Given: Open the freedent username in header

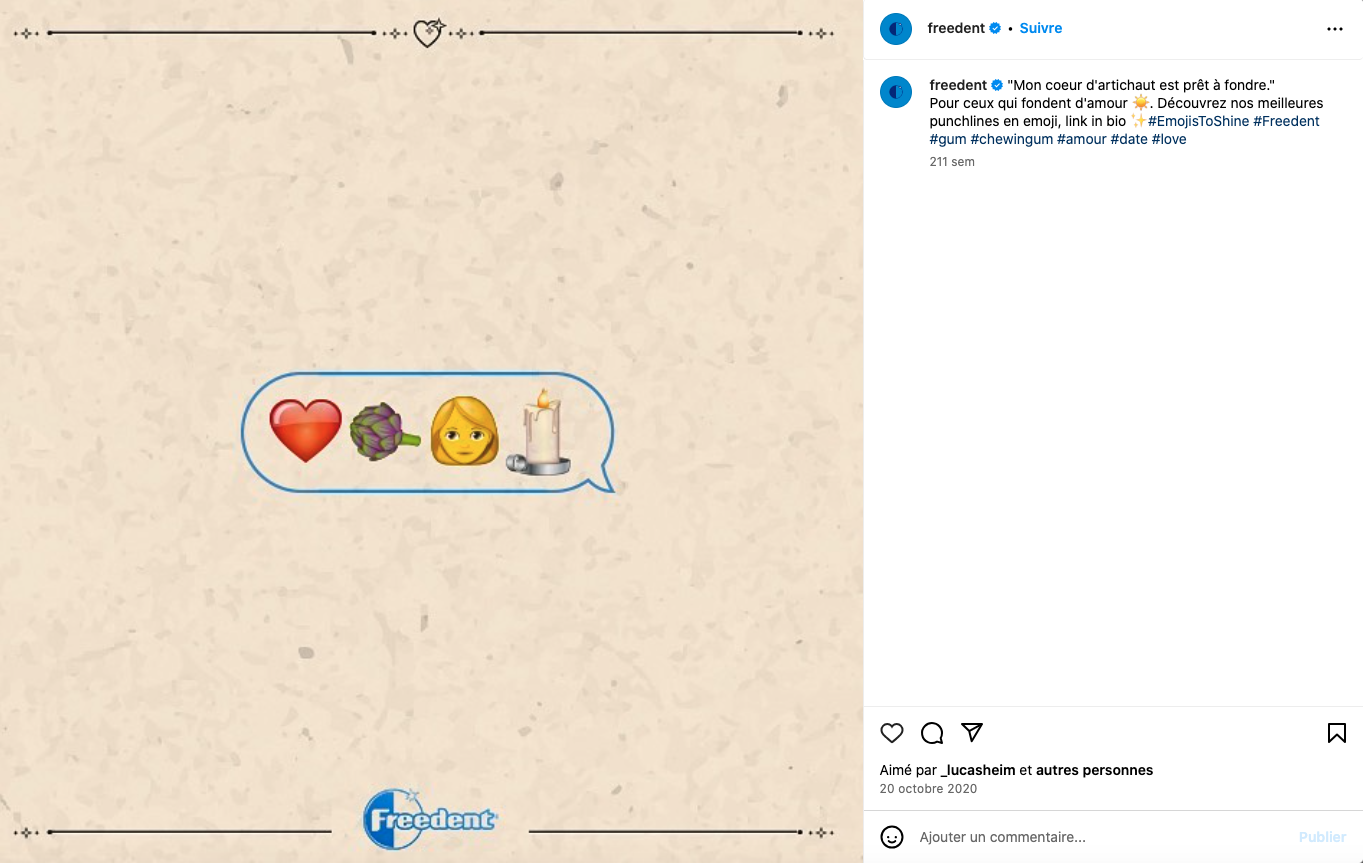Looking at the screenshot, I should [956, 28].
